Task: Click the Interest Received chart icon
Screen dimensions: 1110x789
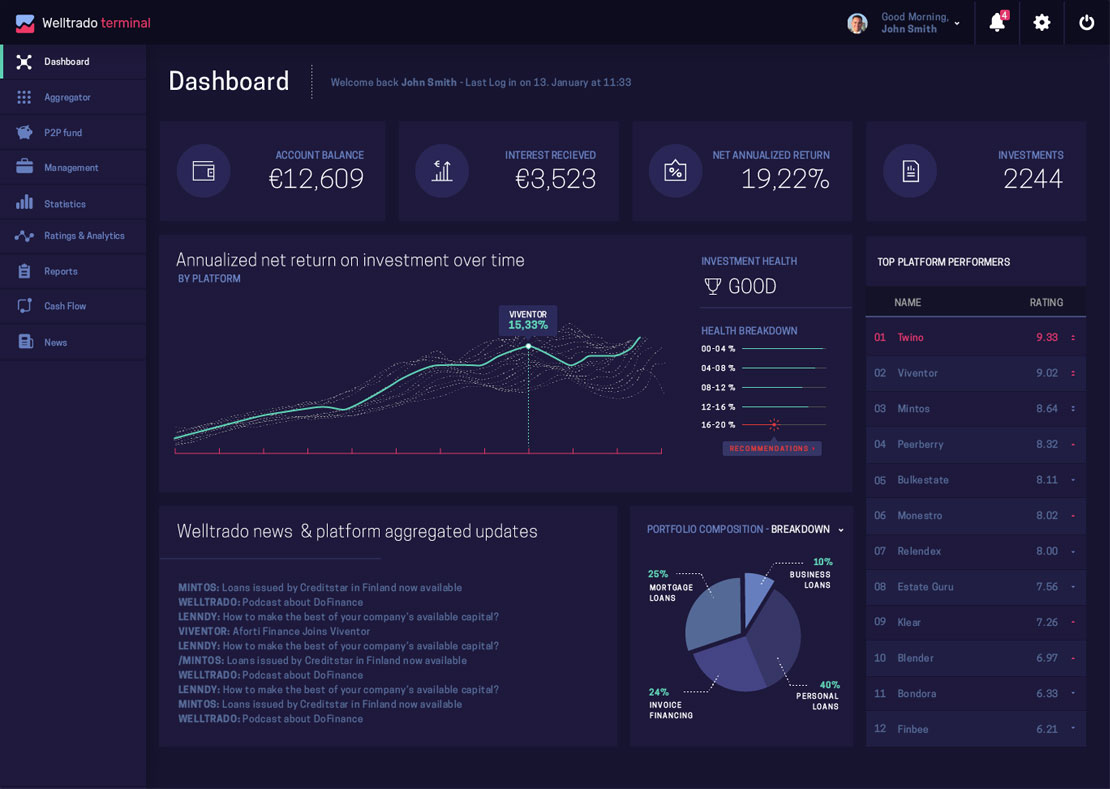Action: 442,171
